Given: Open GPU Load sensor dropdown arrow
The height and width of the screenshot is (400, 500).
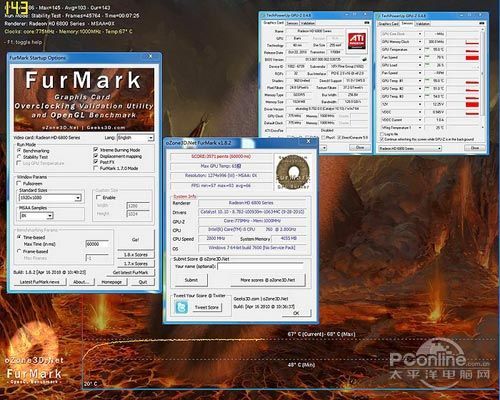Looking at the screenshot, I should 420,65.
